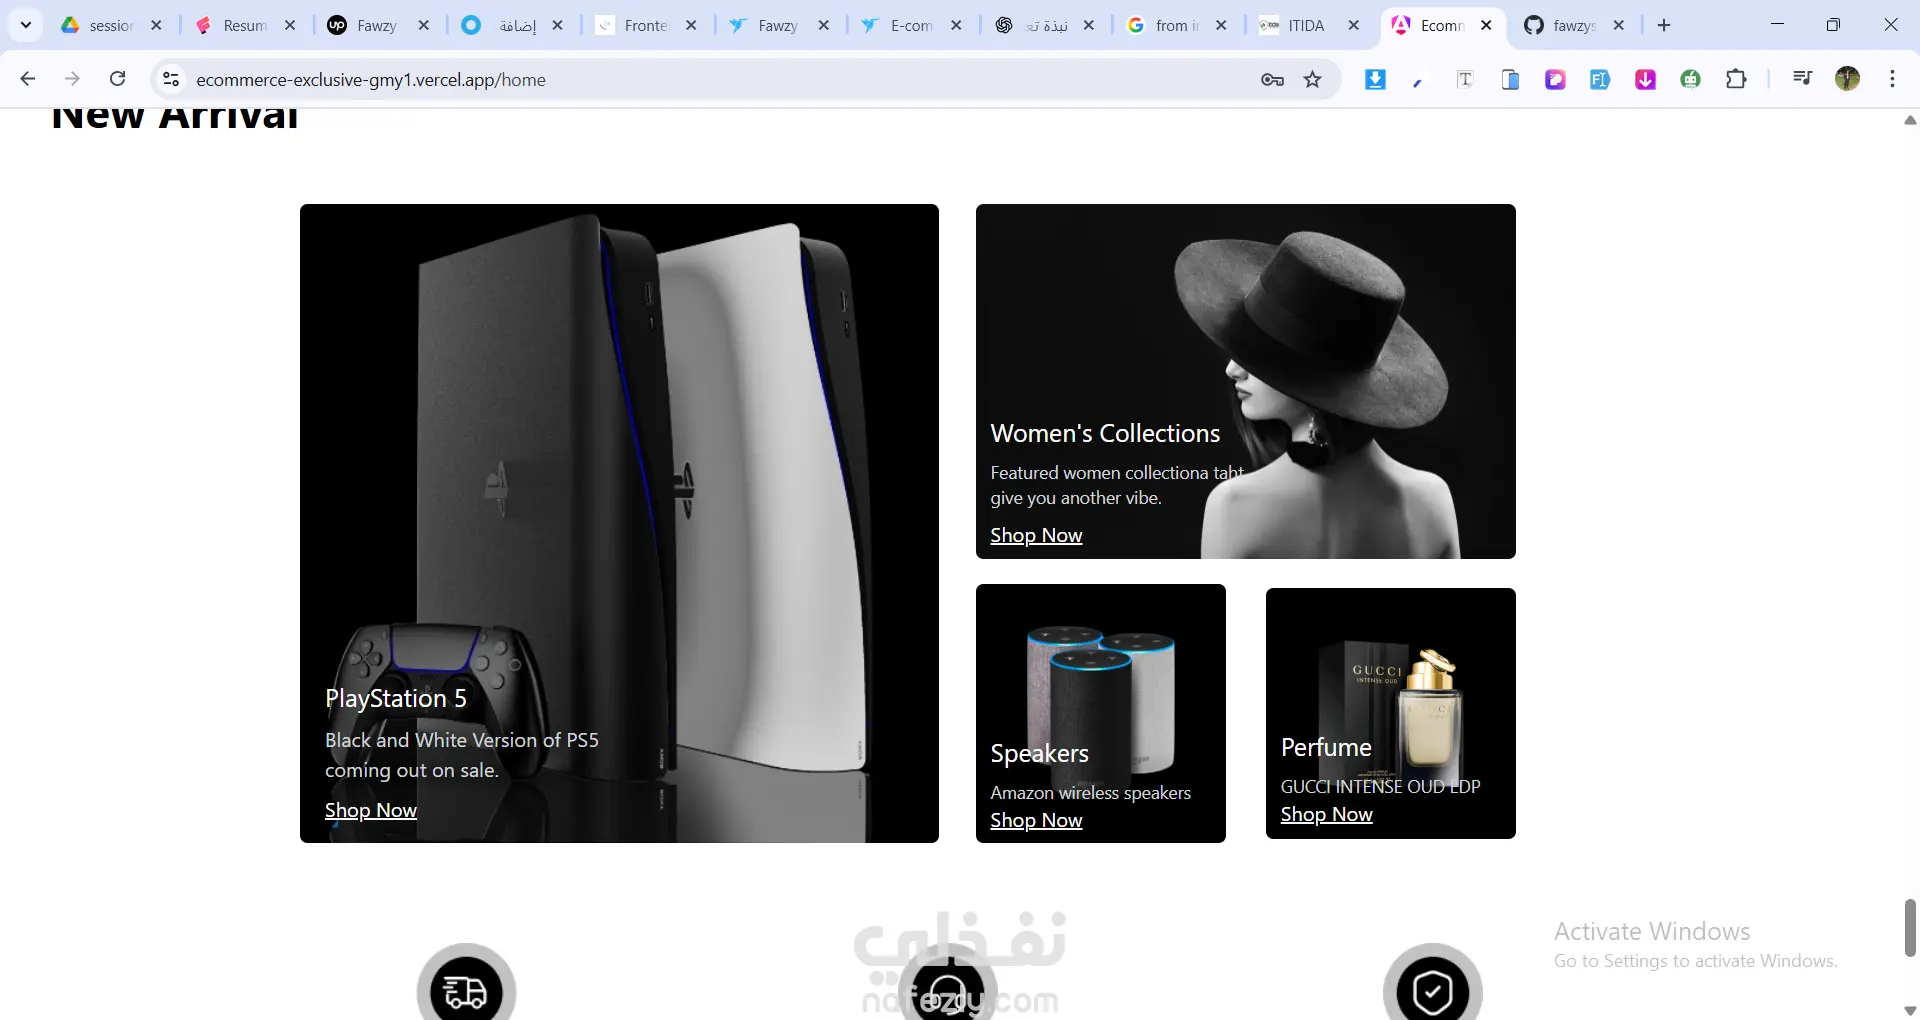Open a new browser tab
Screen dimensions: 1920x1020
1664,25
